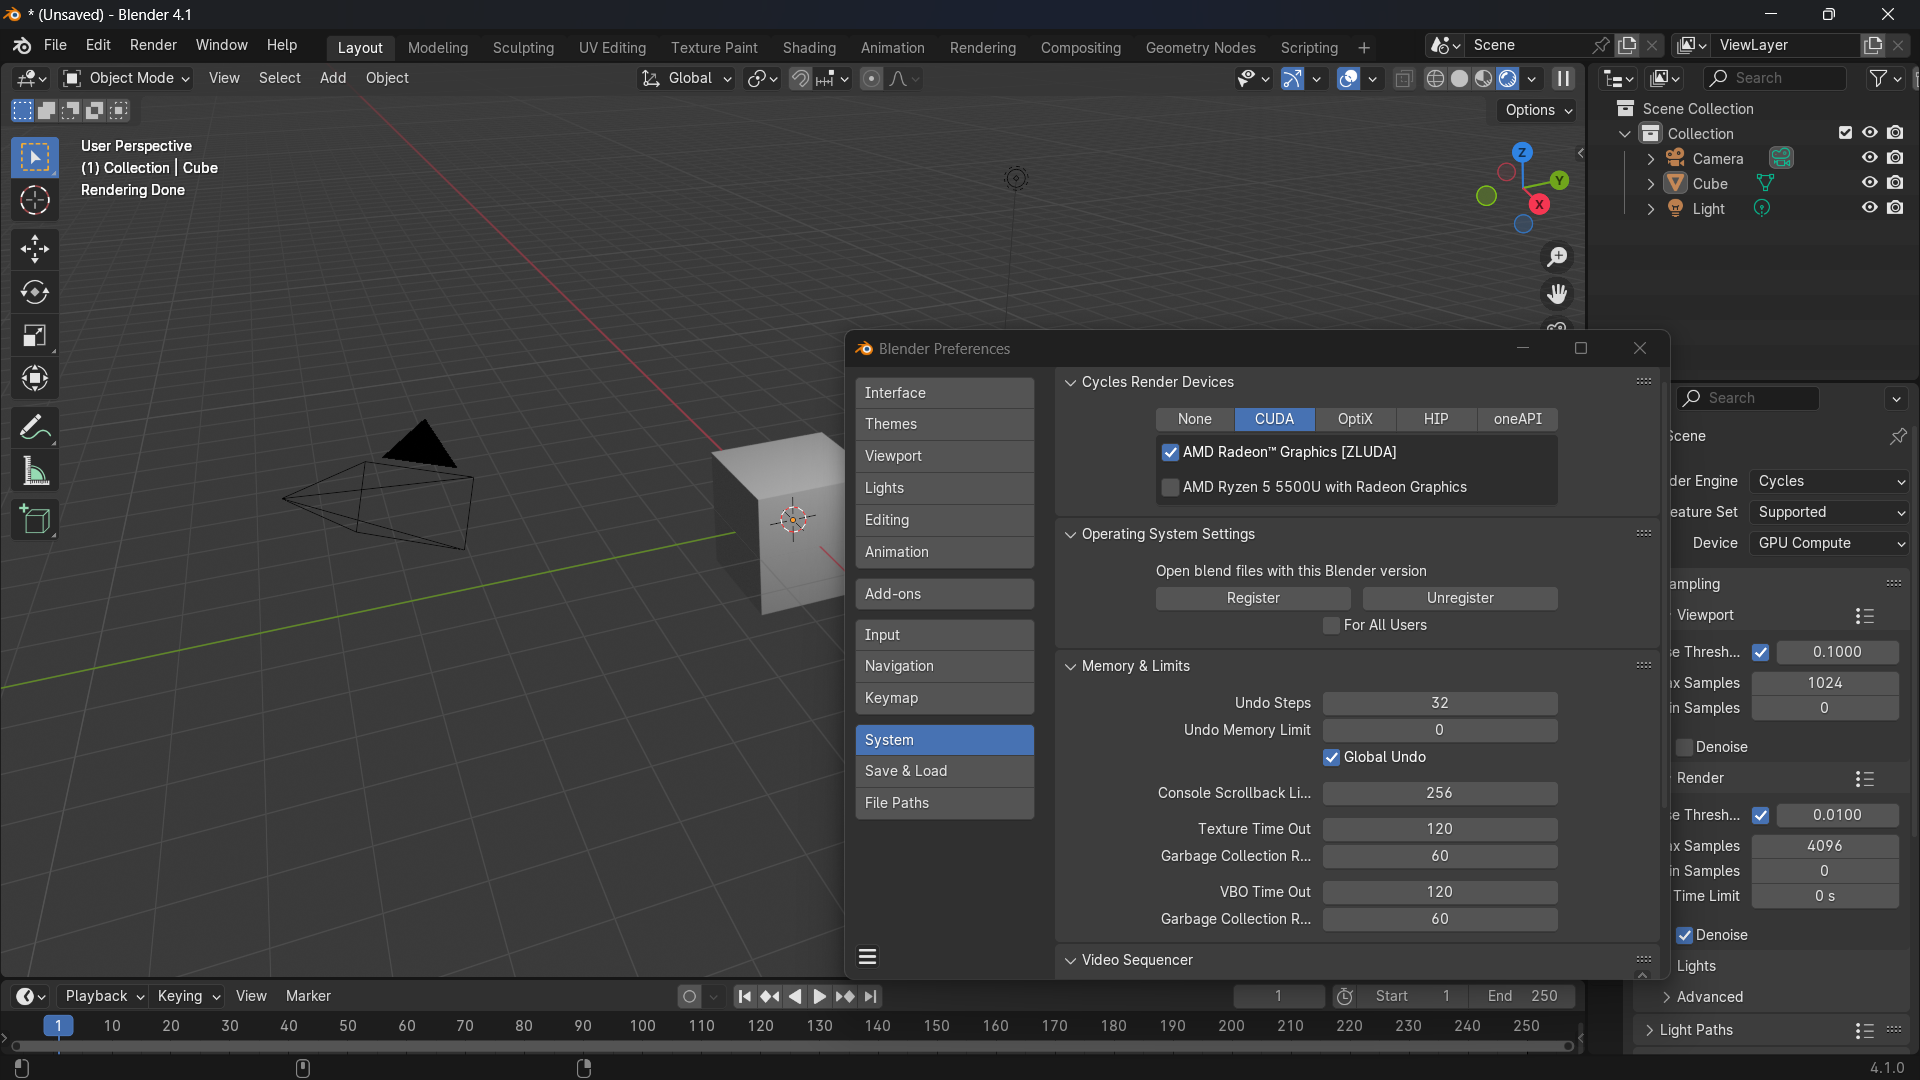Select the Annotate tool
This screenshot has width=1920, height=1080.
35,428
